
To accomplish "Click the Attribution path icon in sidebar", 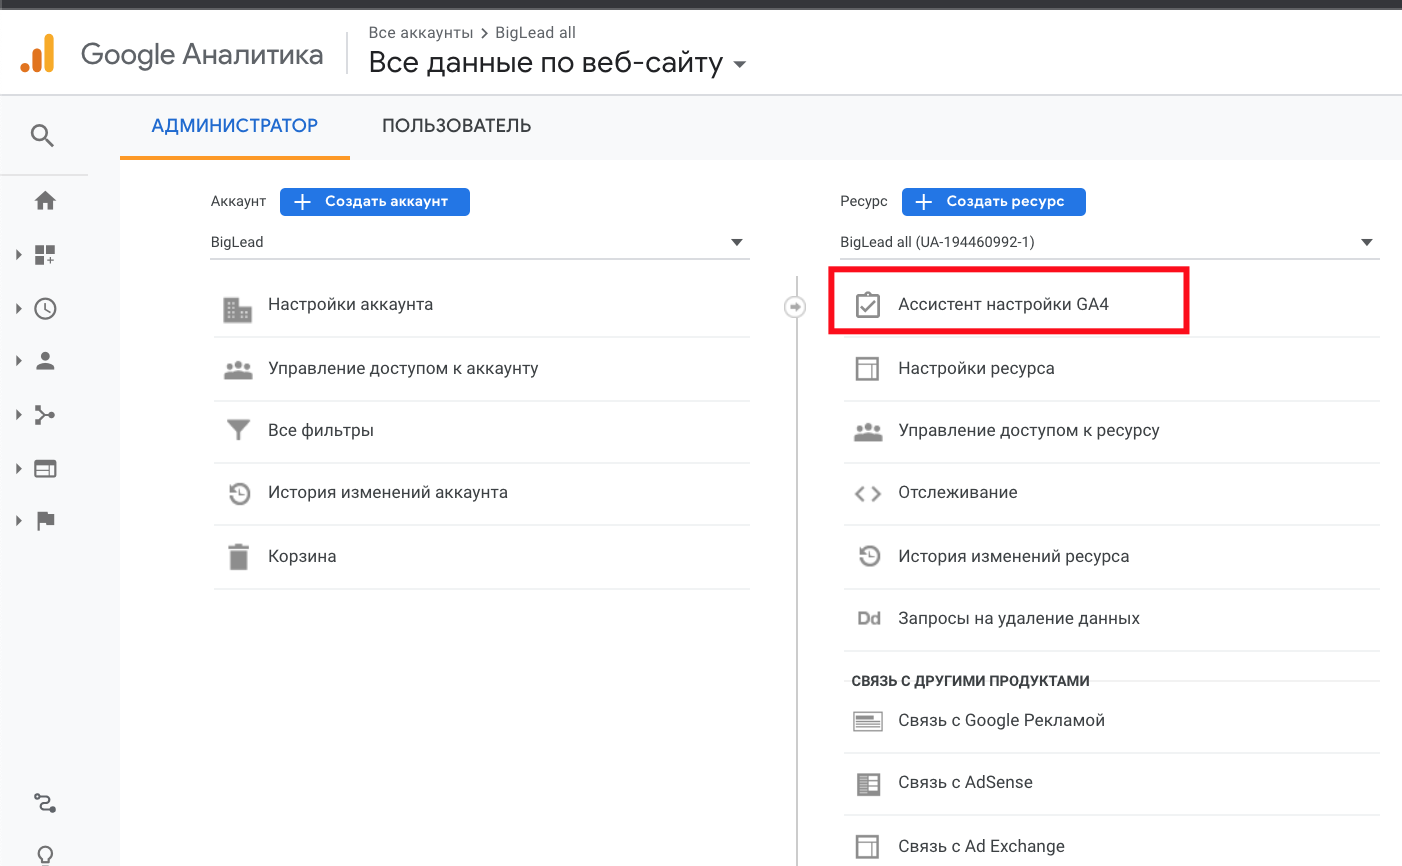I will click(45, 803).
